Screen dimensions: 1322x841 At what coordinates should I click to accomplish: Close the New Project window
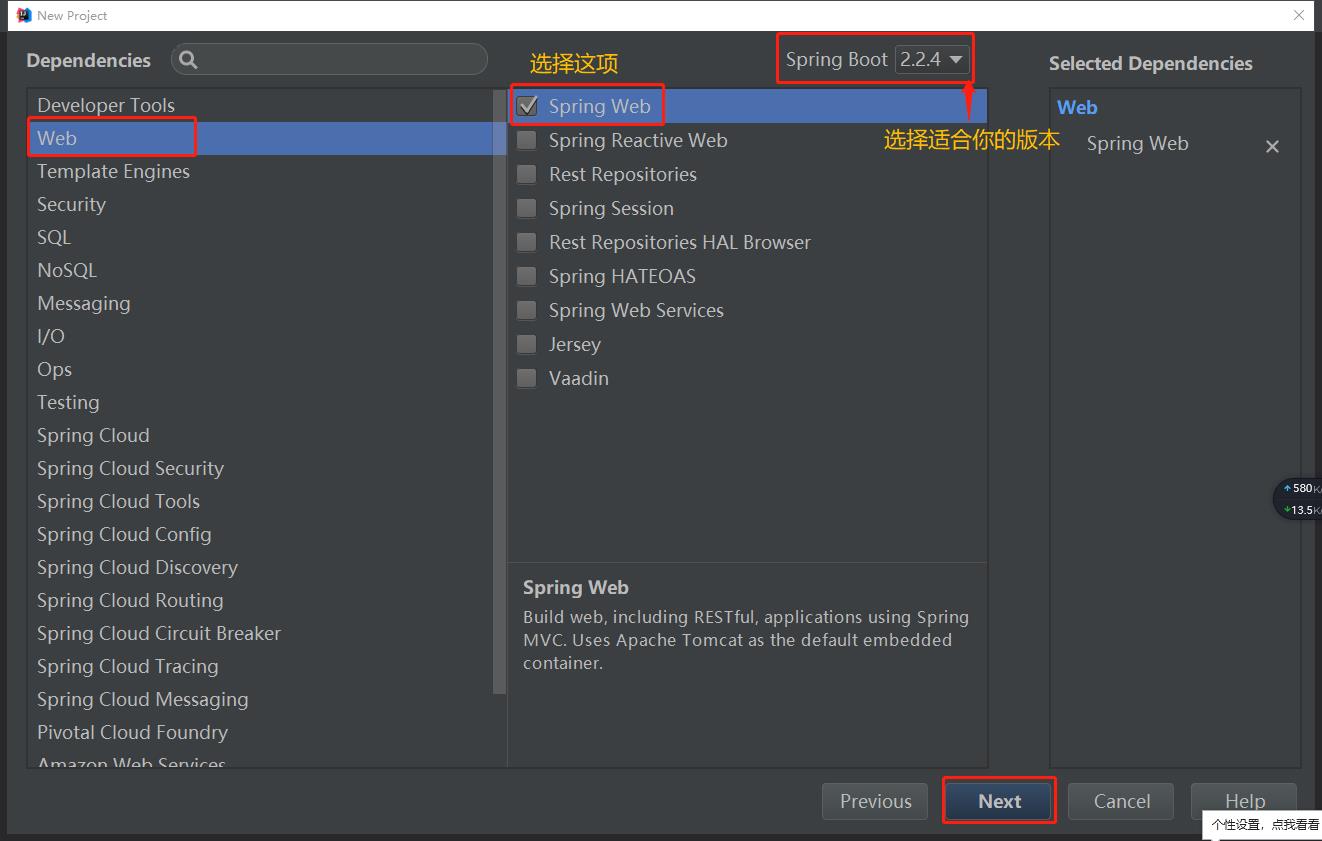[1299, 15]
